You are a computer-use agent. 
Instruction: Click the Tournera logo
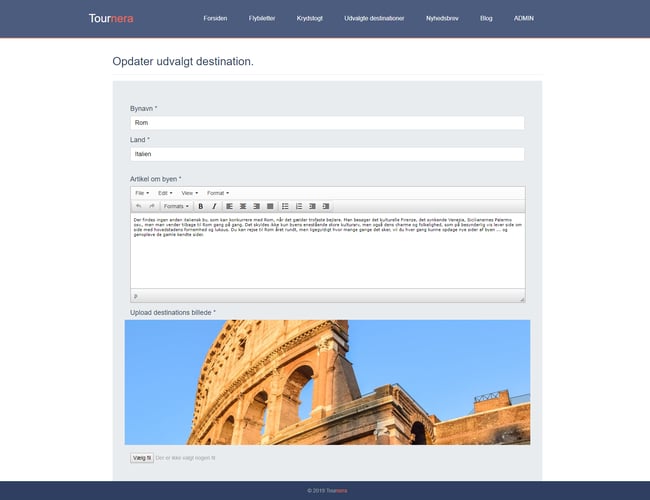(111, 19)
